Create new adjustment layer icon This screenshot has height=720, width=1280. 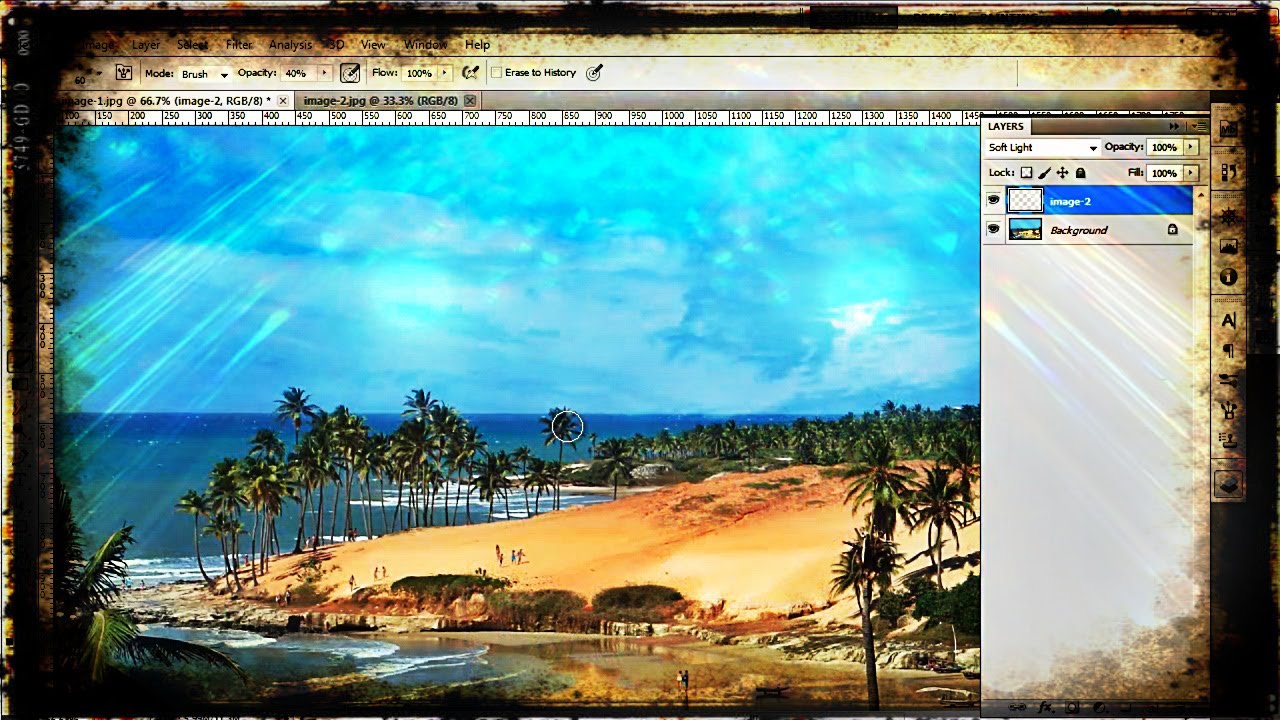click(x=1098, y=707)
